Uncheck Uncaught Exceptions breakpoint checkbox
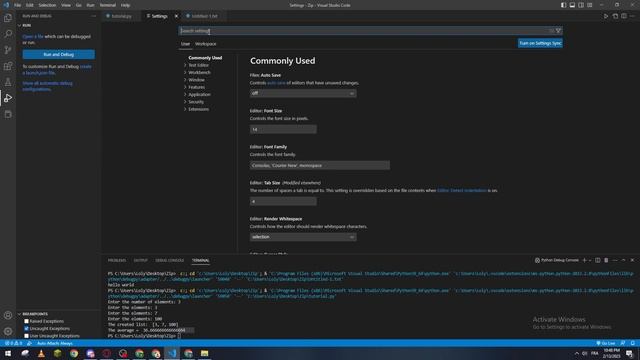The width and height of the screenshot is (640, 360). click(27, 329)
